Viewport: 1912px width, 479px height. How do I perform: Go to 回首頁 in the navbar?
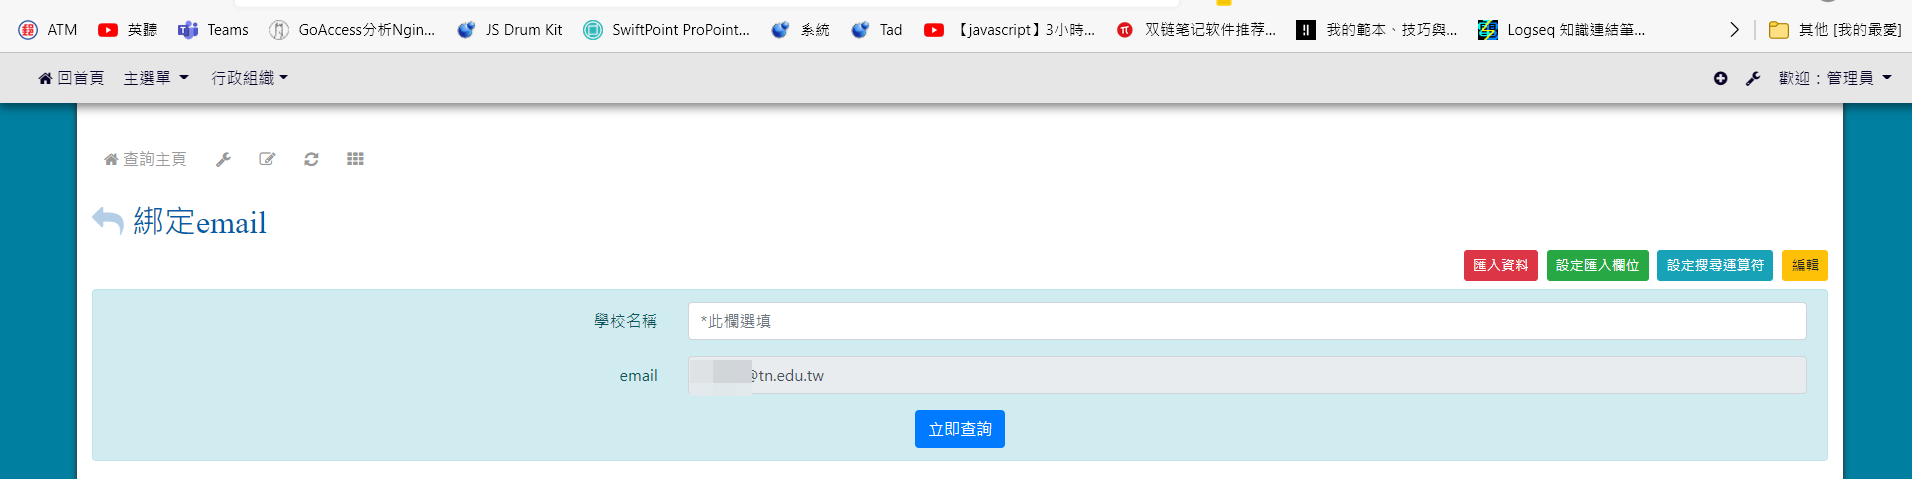tap(71, 78)
